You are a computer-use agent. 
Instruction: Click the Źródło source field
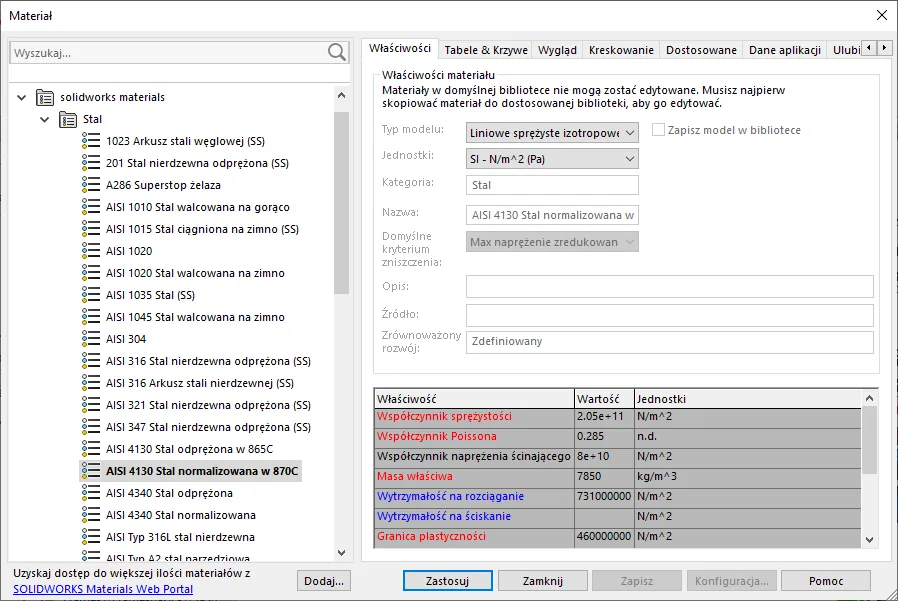click(669, 315)
